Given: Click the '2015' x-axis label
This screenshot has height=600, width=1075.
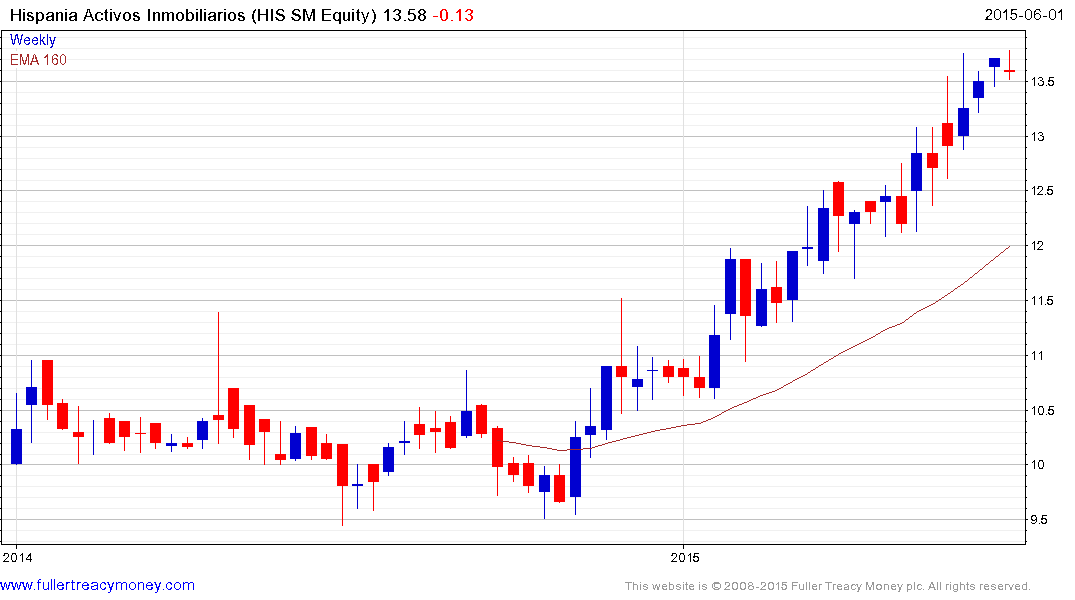Looking at the screenshot, I should pos(684,557).
